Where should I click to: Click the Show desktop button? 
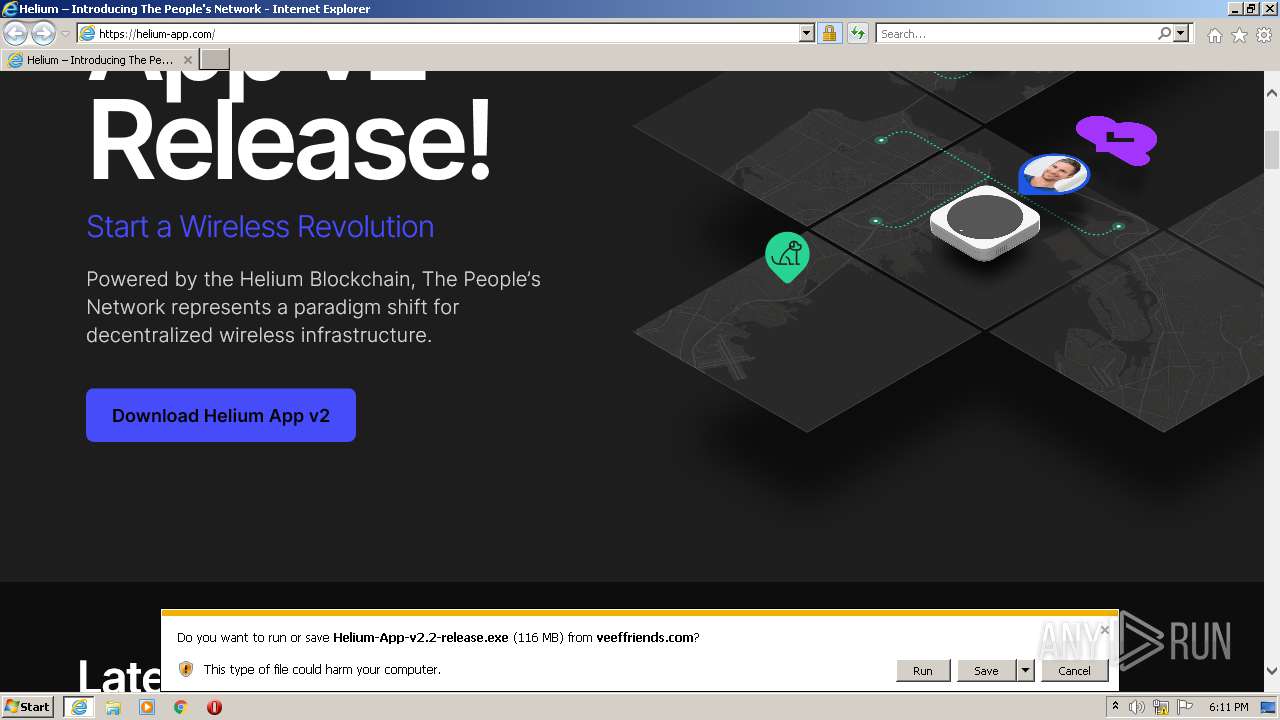tap(1270, 707)
